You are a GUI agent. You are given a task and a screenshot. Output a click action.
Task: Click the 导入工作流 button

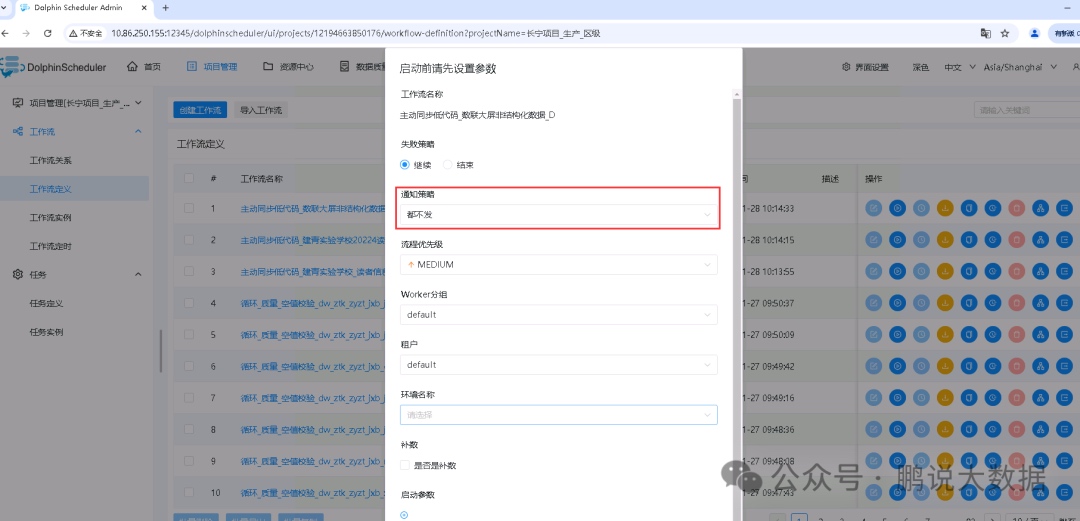(260, 110)
